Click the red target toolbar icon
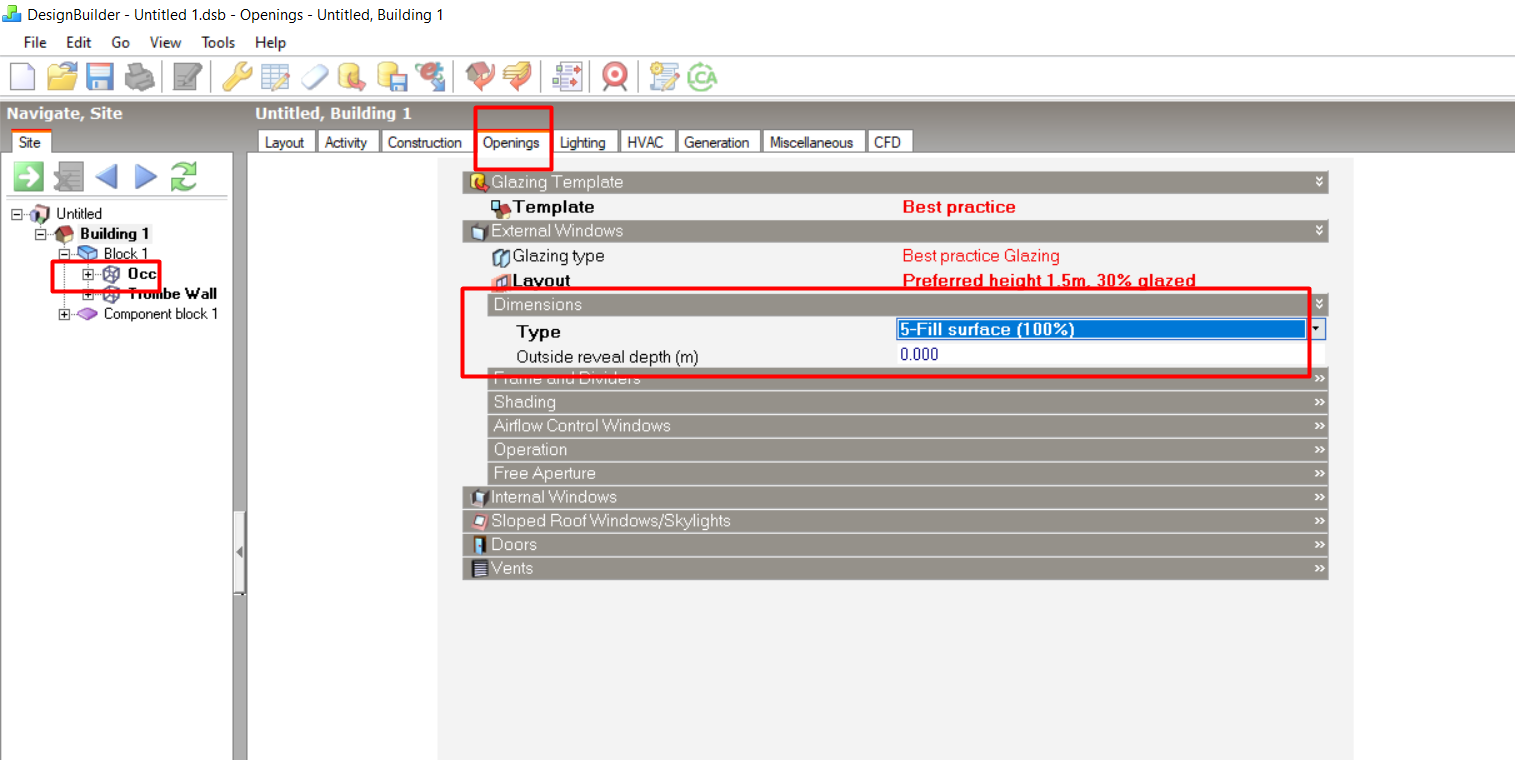1515x760 pixels. click(614, 76)
